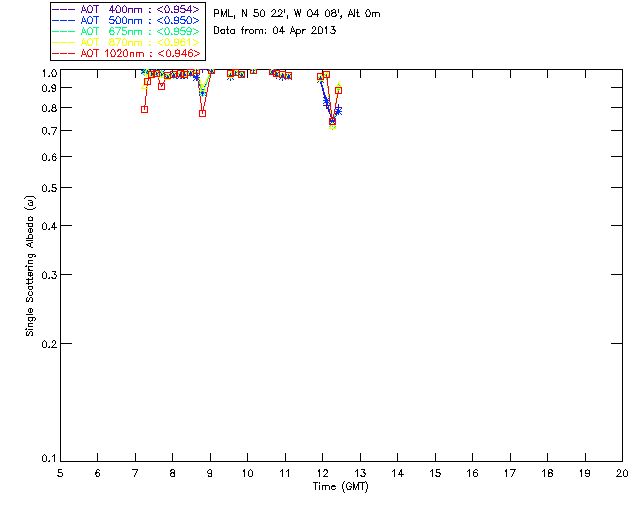The width and height of the screenshot is (640, 512).
Task: Click the AOT 675nm legend entry
Action: tap(127, 31)
